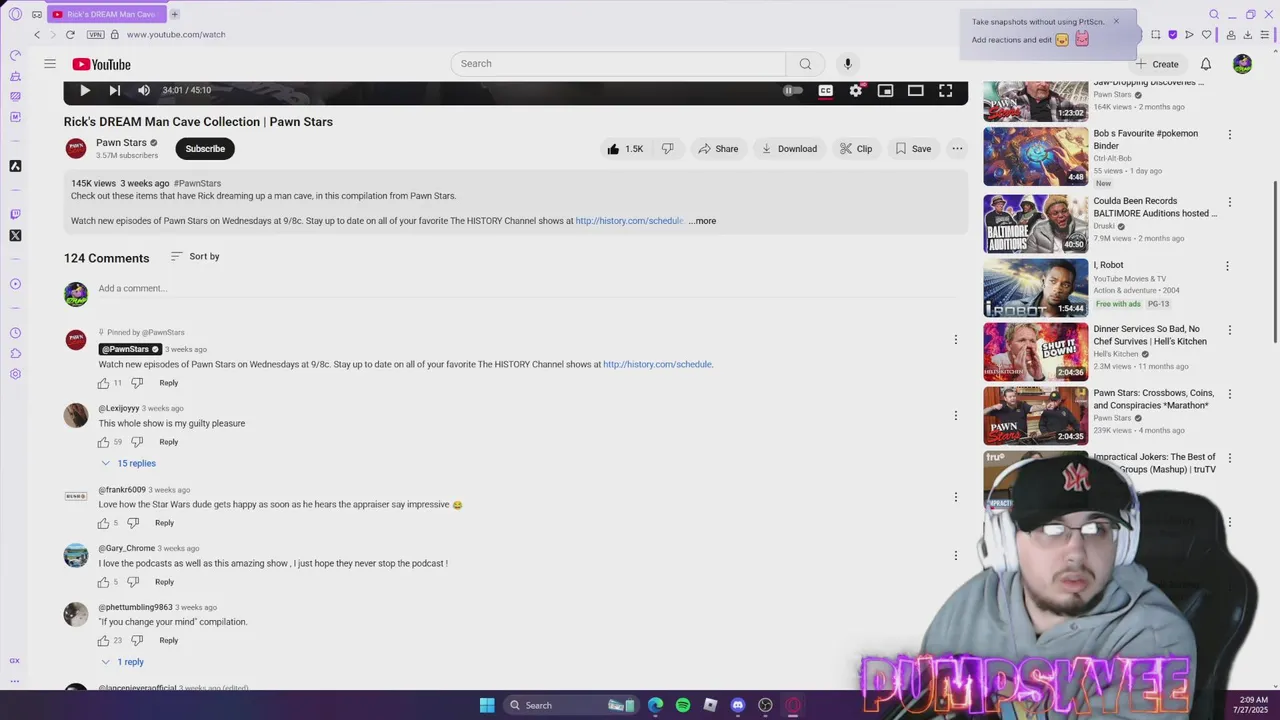Image resolution: width=1280 pixels, height=720 pixels.
Task: Dismiss the snapshot tip popup
Action: click(1116, 21)
